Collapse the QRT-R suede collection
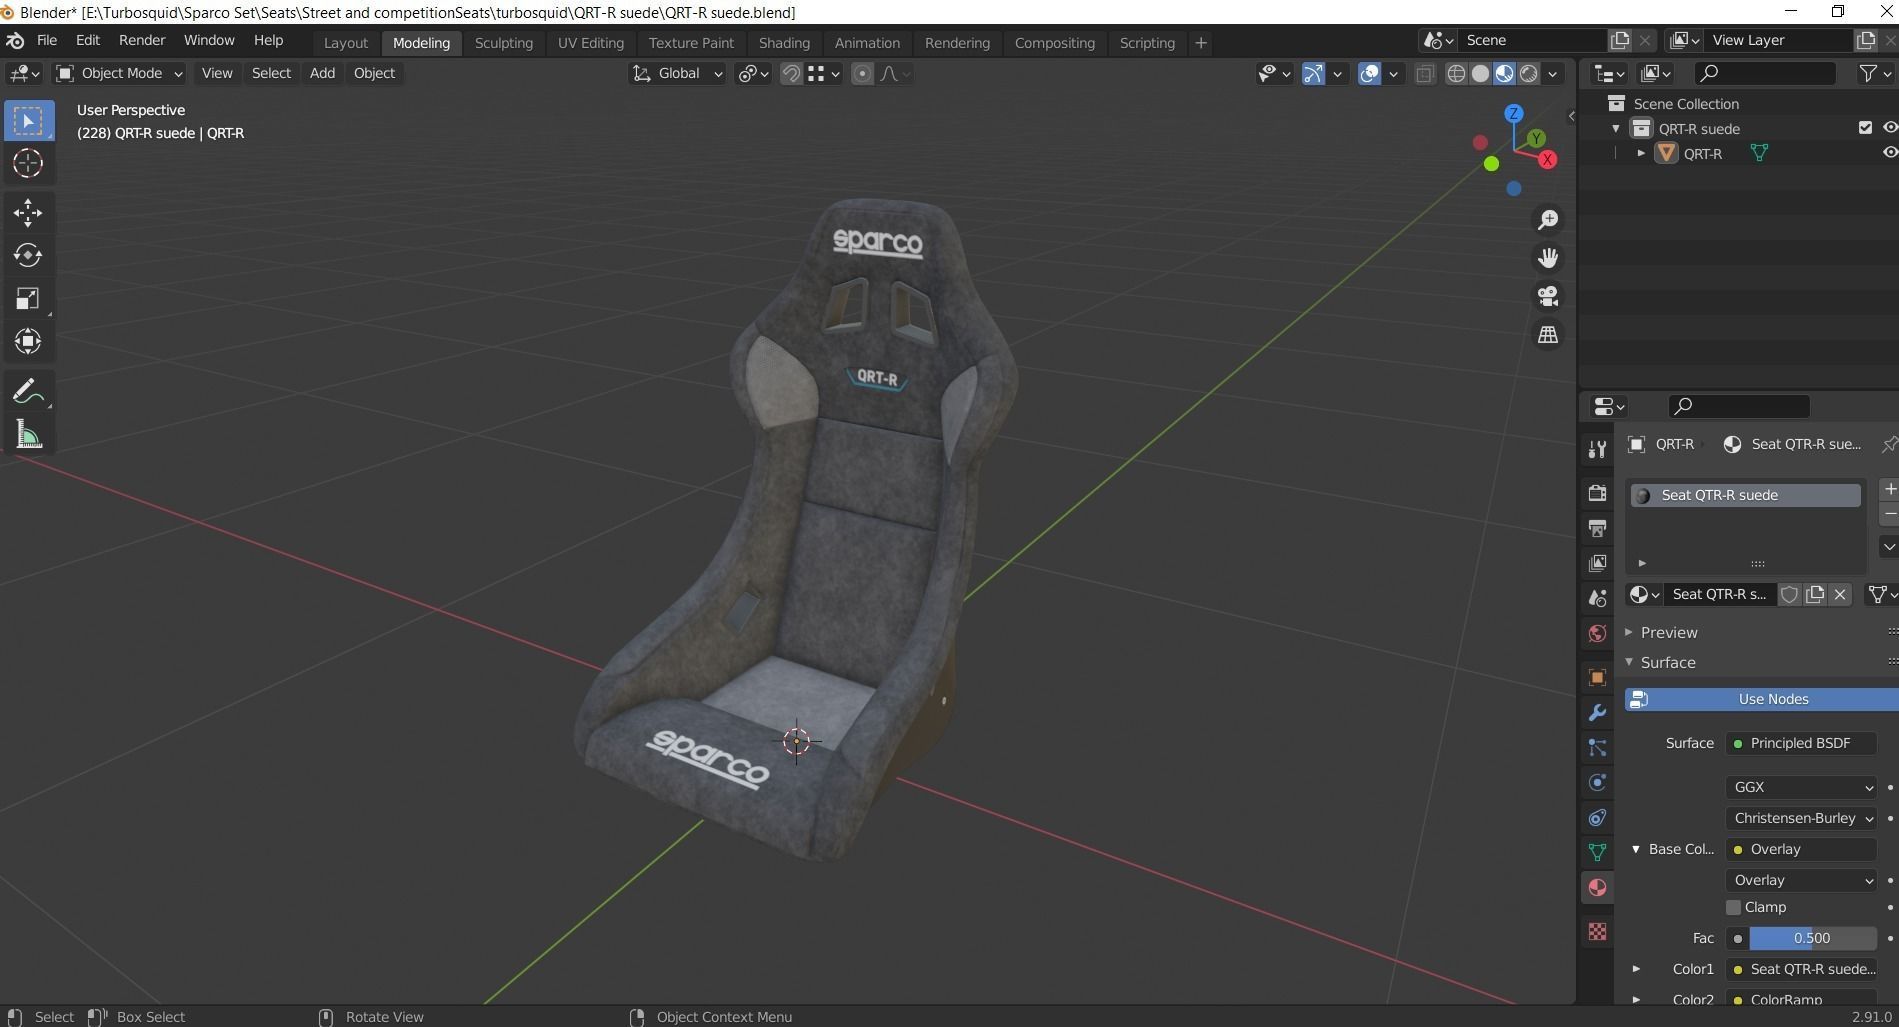This screenshot has height=1027, width=1899. (x=1616, y=128)
